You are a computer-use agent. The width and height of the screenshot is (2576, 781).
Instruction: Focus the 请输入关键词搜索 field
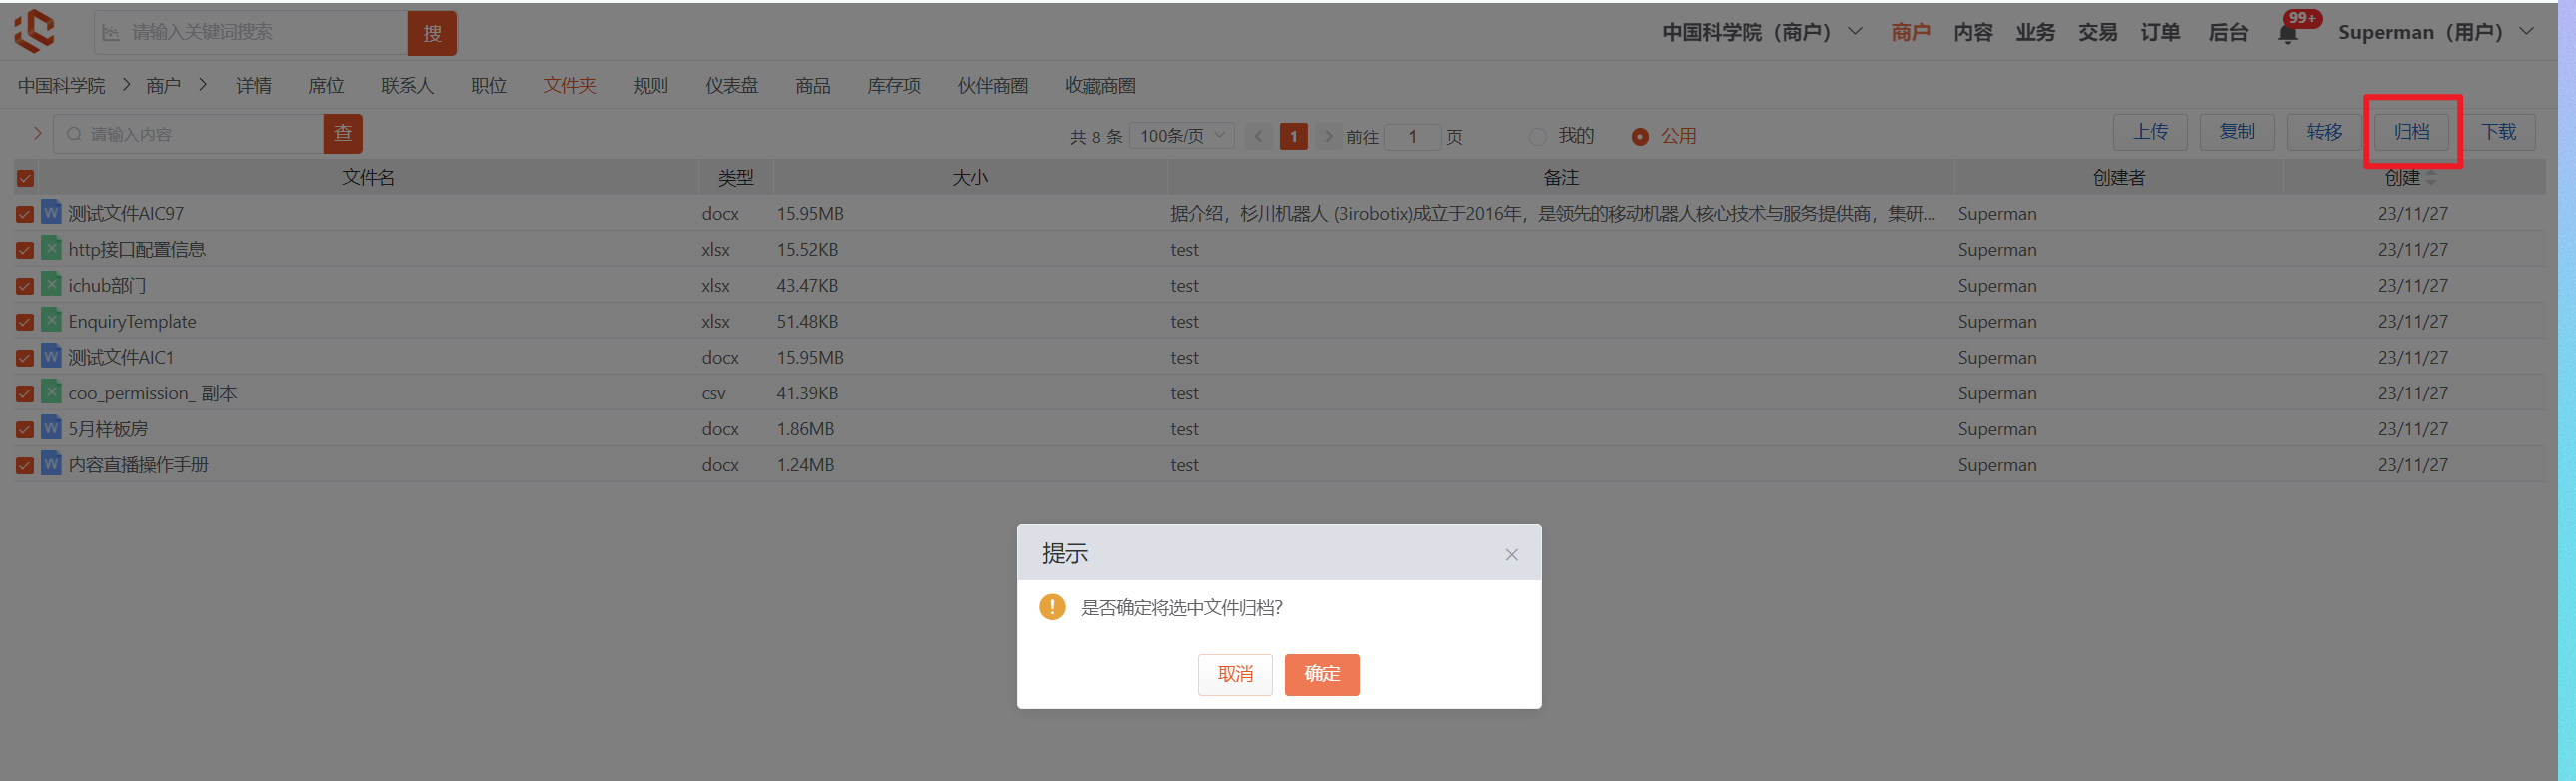(x=251, y=33)
